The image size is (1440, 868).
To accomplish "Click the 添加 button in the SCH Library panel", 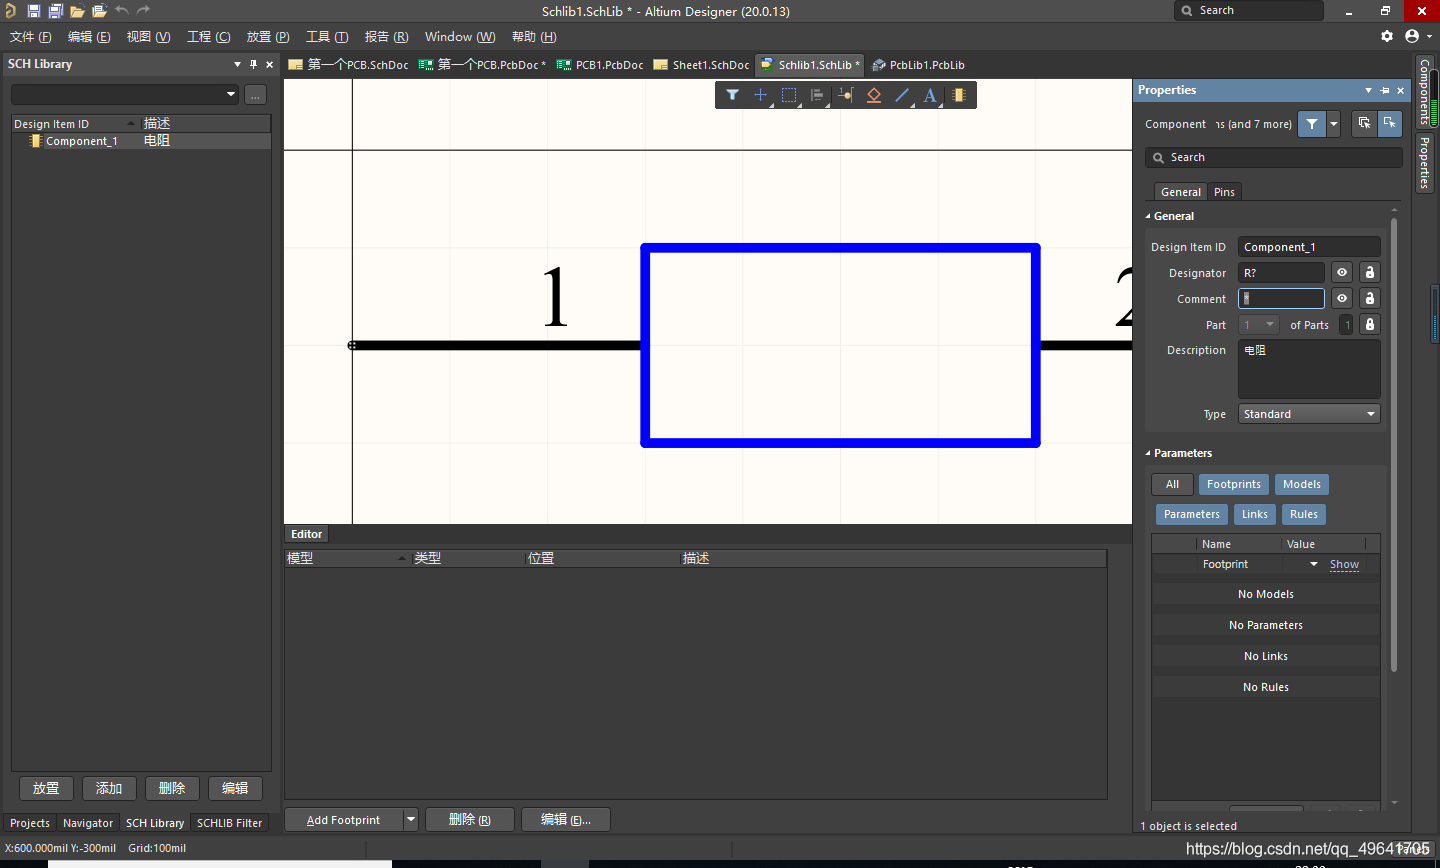I will pyautogui.click(x=109, y=788).
